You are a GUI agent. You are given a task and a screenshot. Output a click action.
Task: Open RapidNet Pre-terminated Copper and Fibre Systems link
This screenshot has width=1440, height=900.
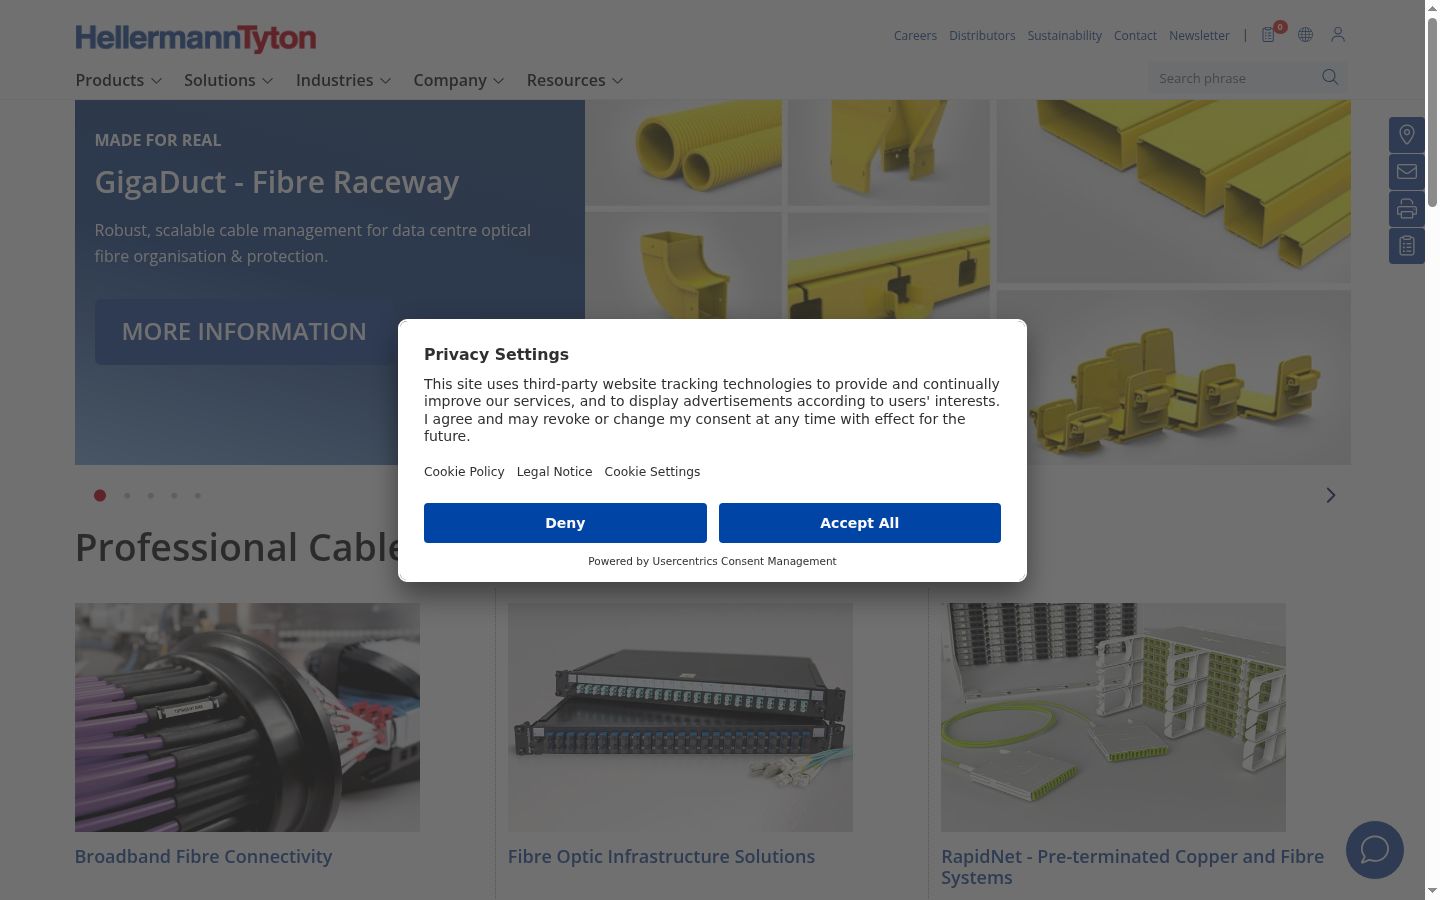click(x=1132, y=867)
